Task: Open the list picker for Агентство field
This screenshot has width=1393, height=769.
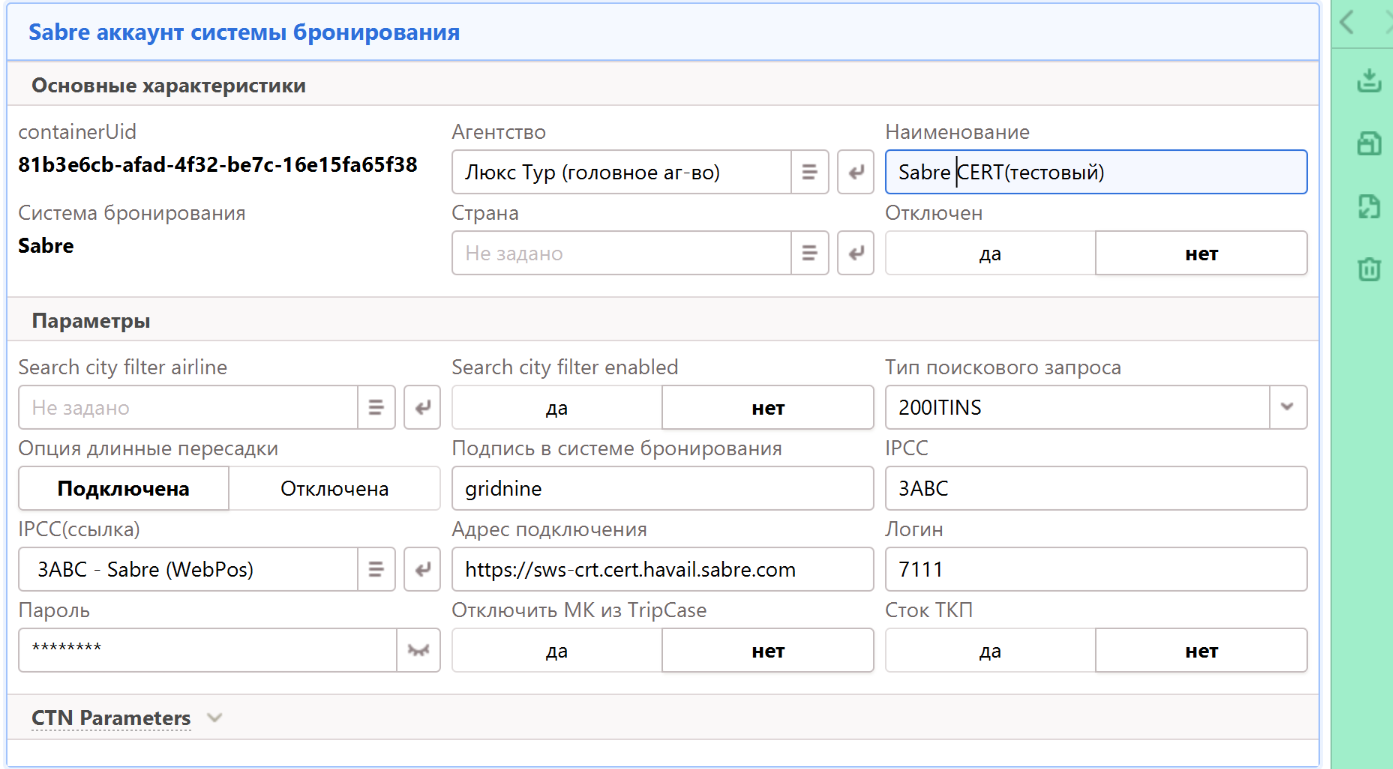Action: click(810, 172)
